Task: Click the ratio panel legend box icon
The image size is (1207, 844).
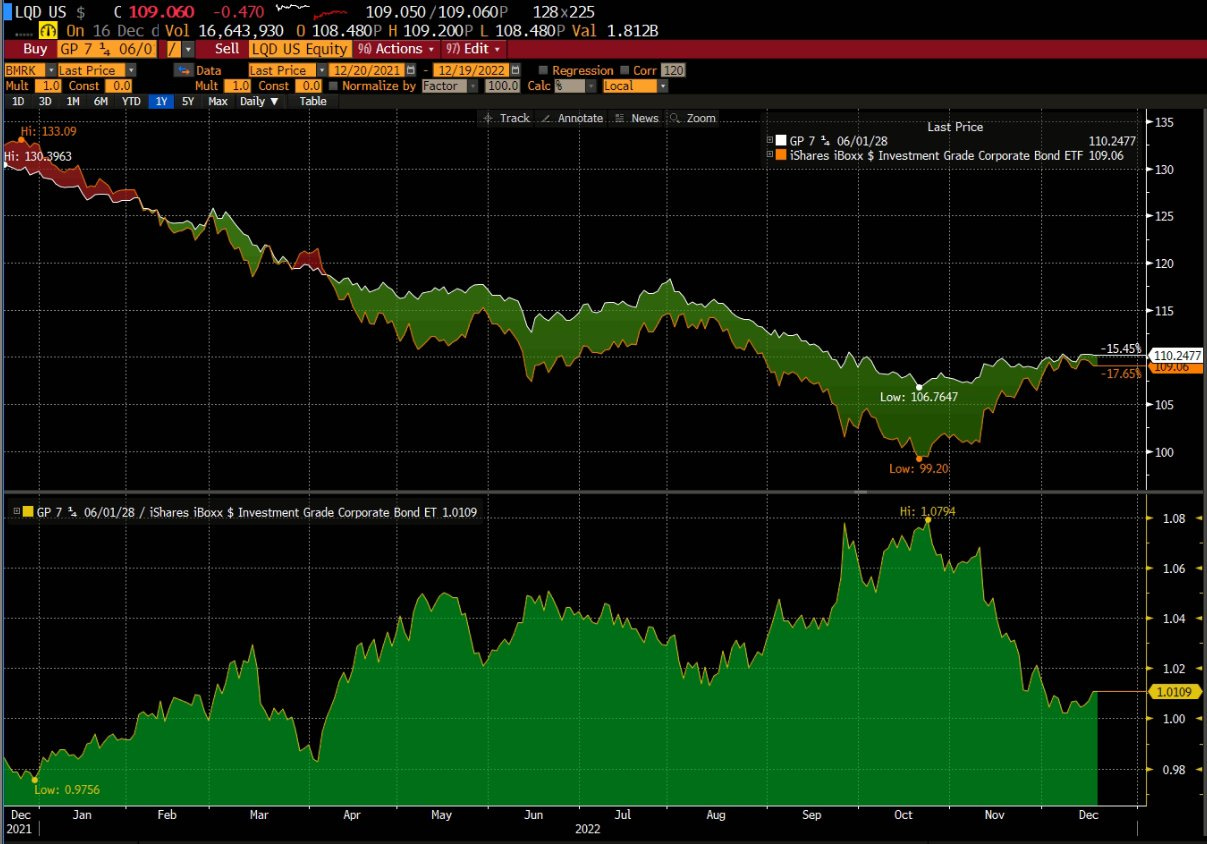Action: click(x=17, y=512)
